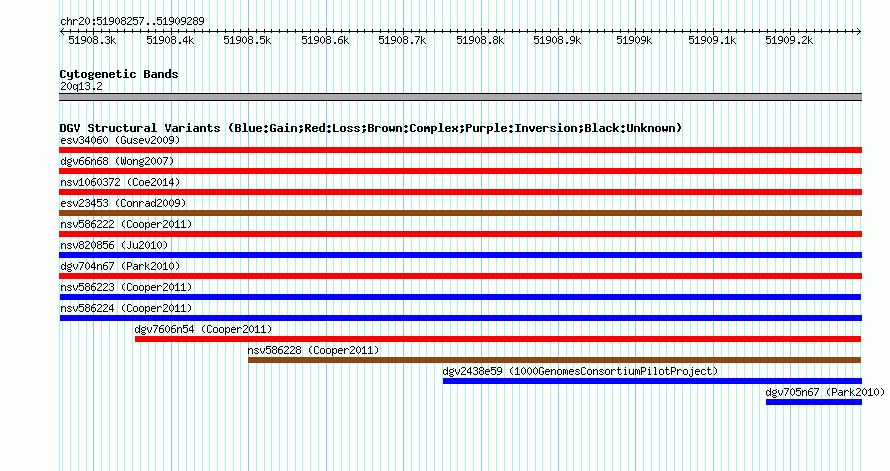The image size is (890, 471).
Task: Click the right arrow end of ruler
Action: [x=859, y=32]
